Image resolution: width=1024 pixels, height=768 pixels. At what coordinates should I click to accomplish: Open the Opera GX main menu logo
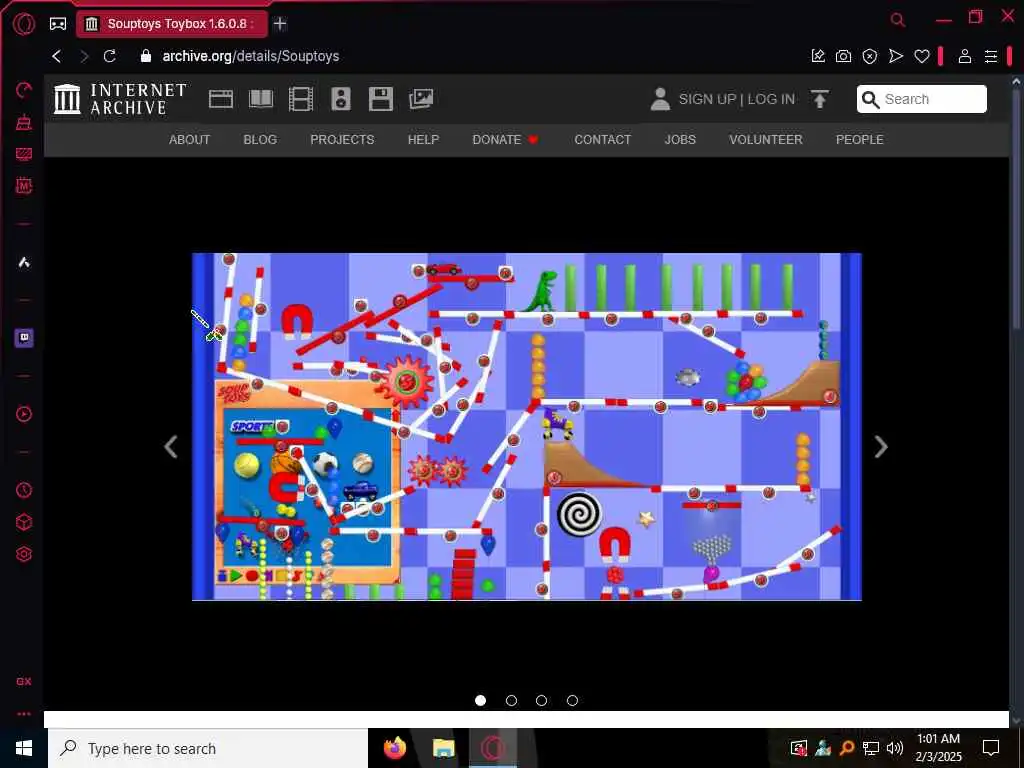click(x=24, y=24)
